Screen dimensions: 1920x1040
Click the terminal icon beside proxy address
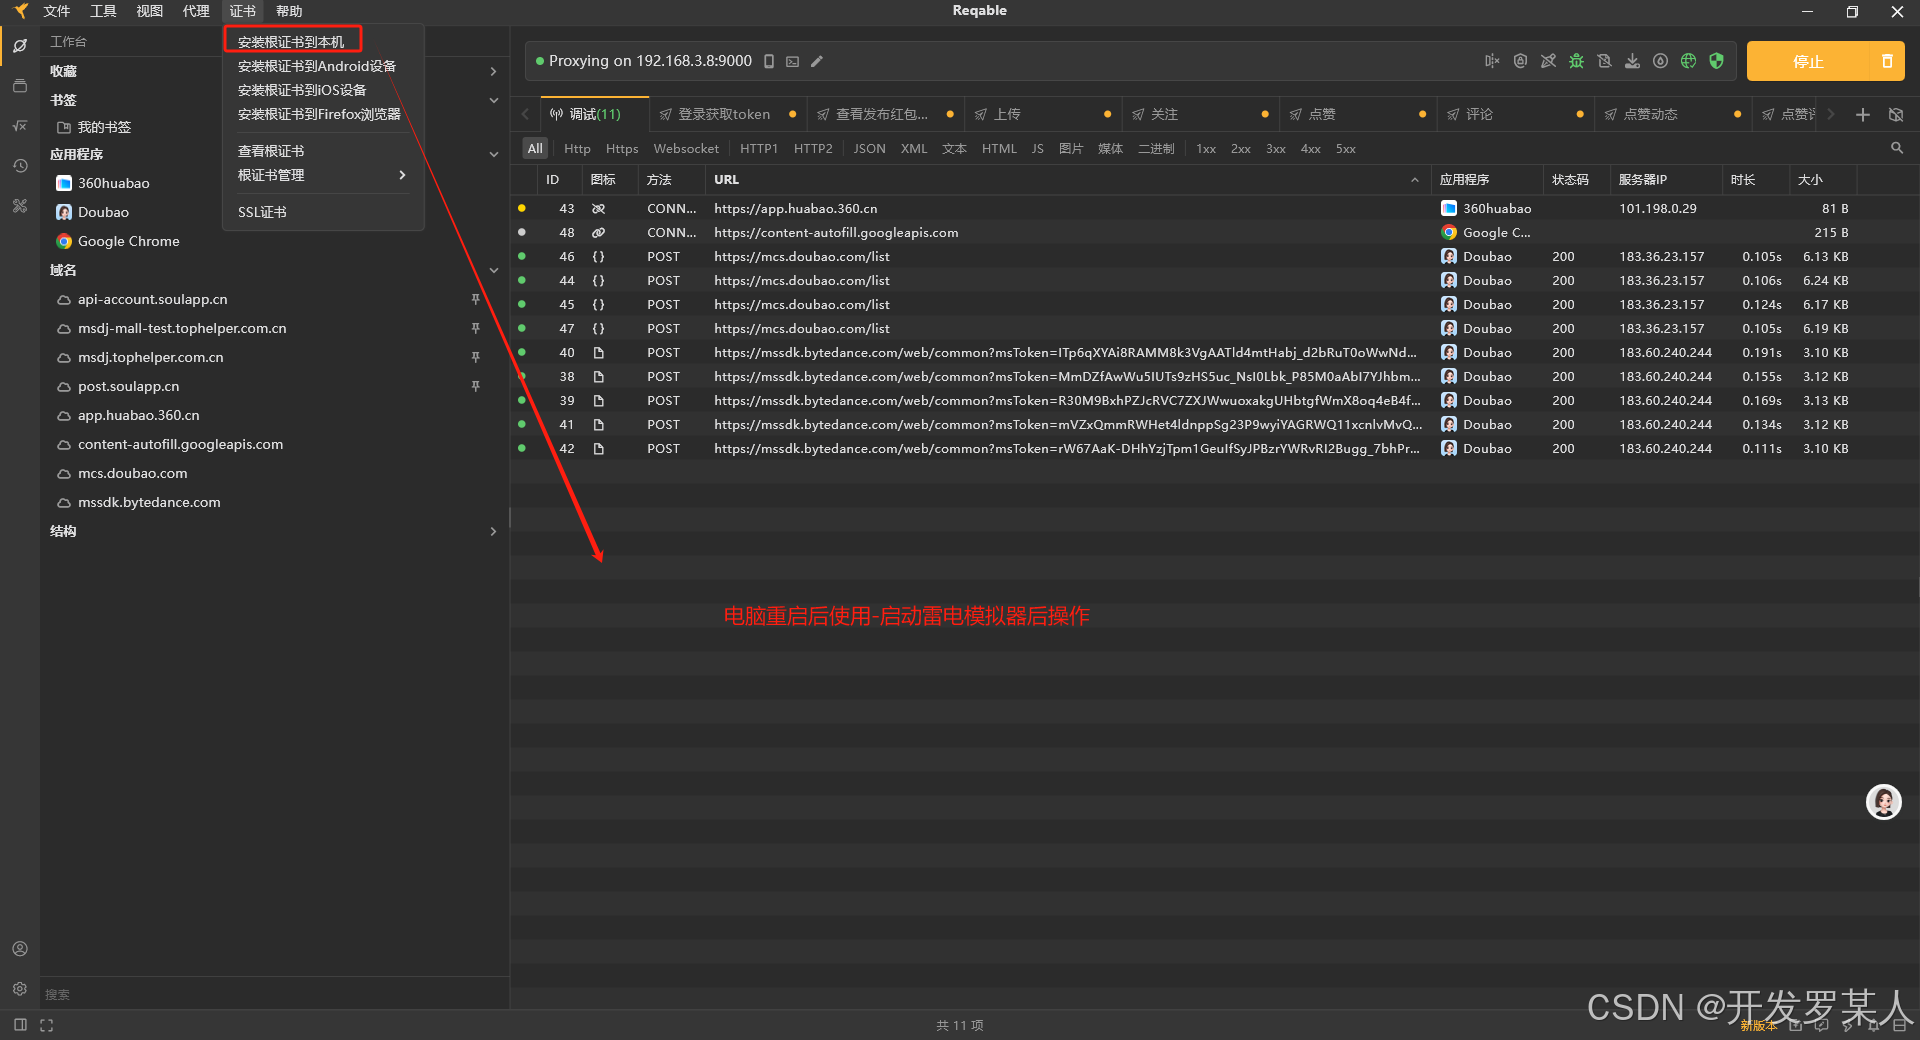pyautogui.click(x=793, y=61)
